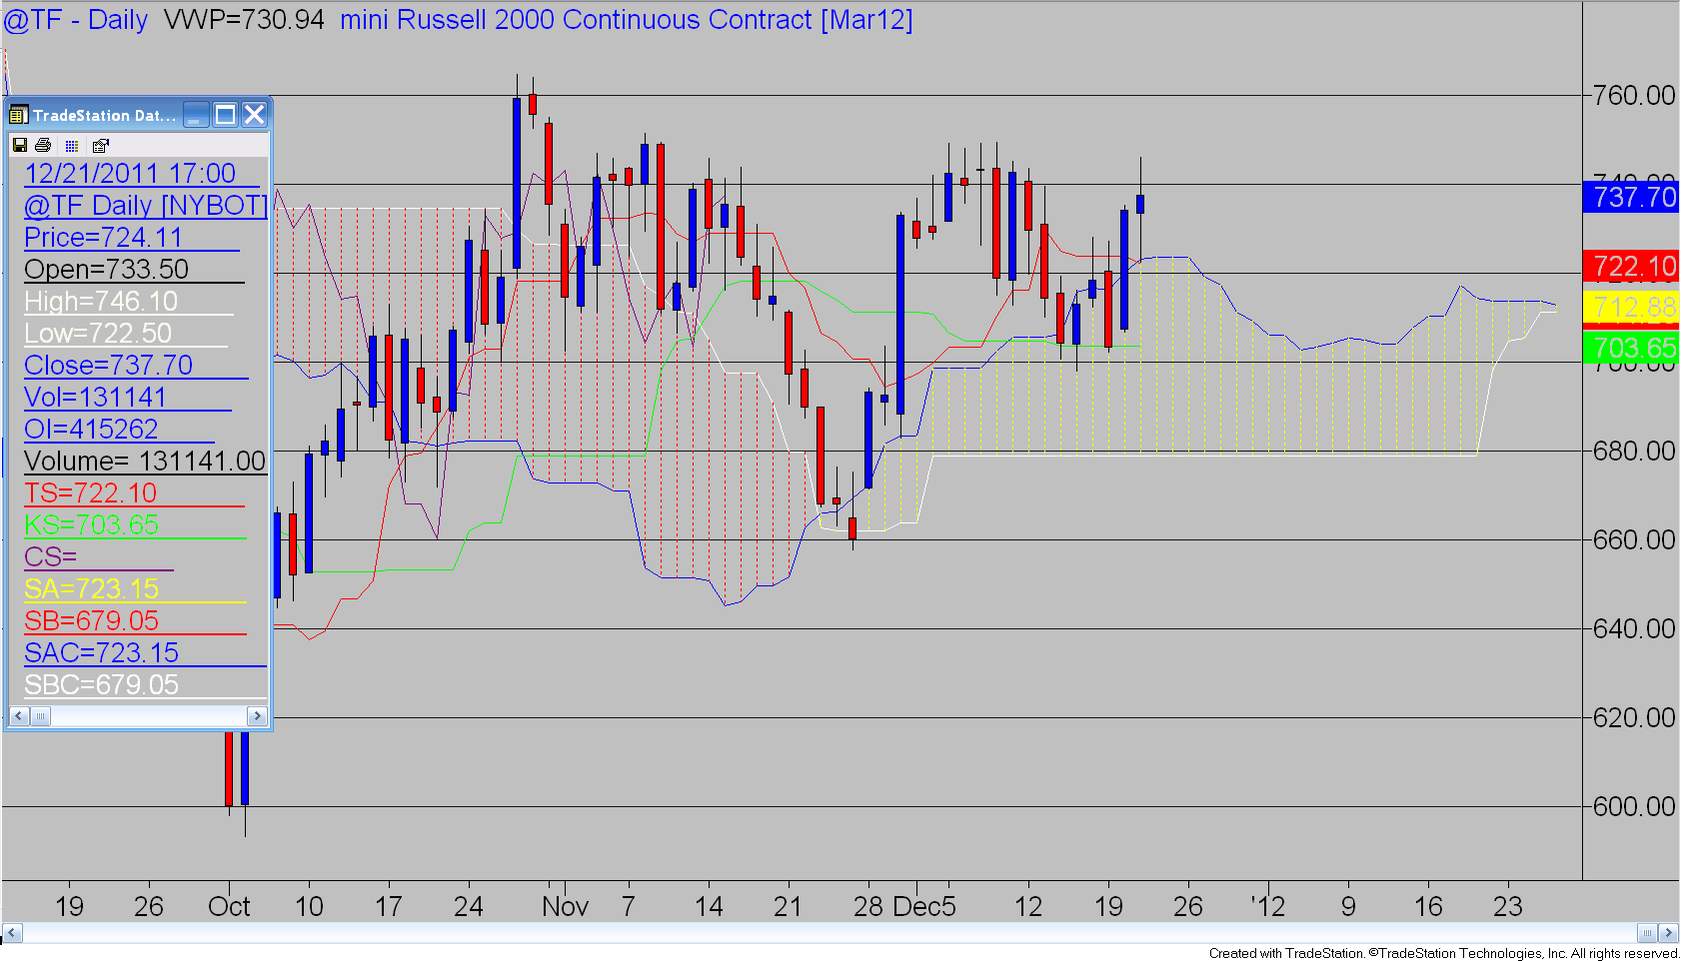The width and height of the screenshot is (1681, 961).
Task: Click the chart's bottom-right scroll arrow
Action: (1668, 933)
